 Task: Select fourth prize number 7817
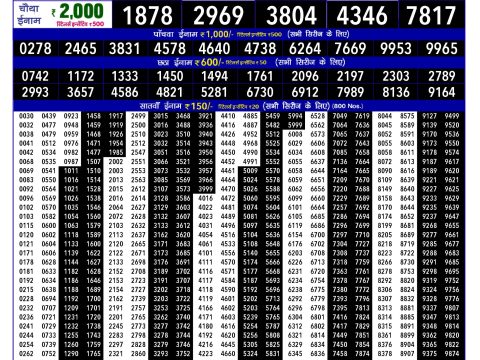[x=431, y=15]
